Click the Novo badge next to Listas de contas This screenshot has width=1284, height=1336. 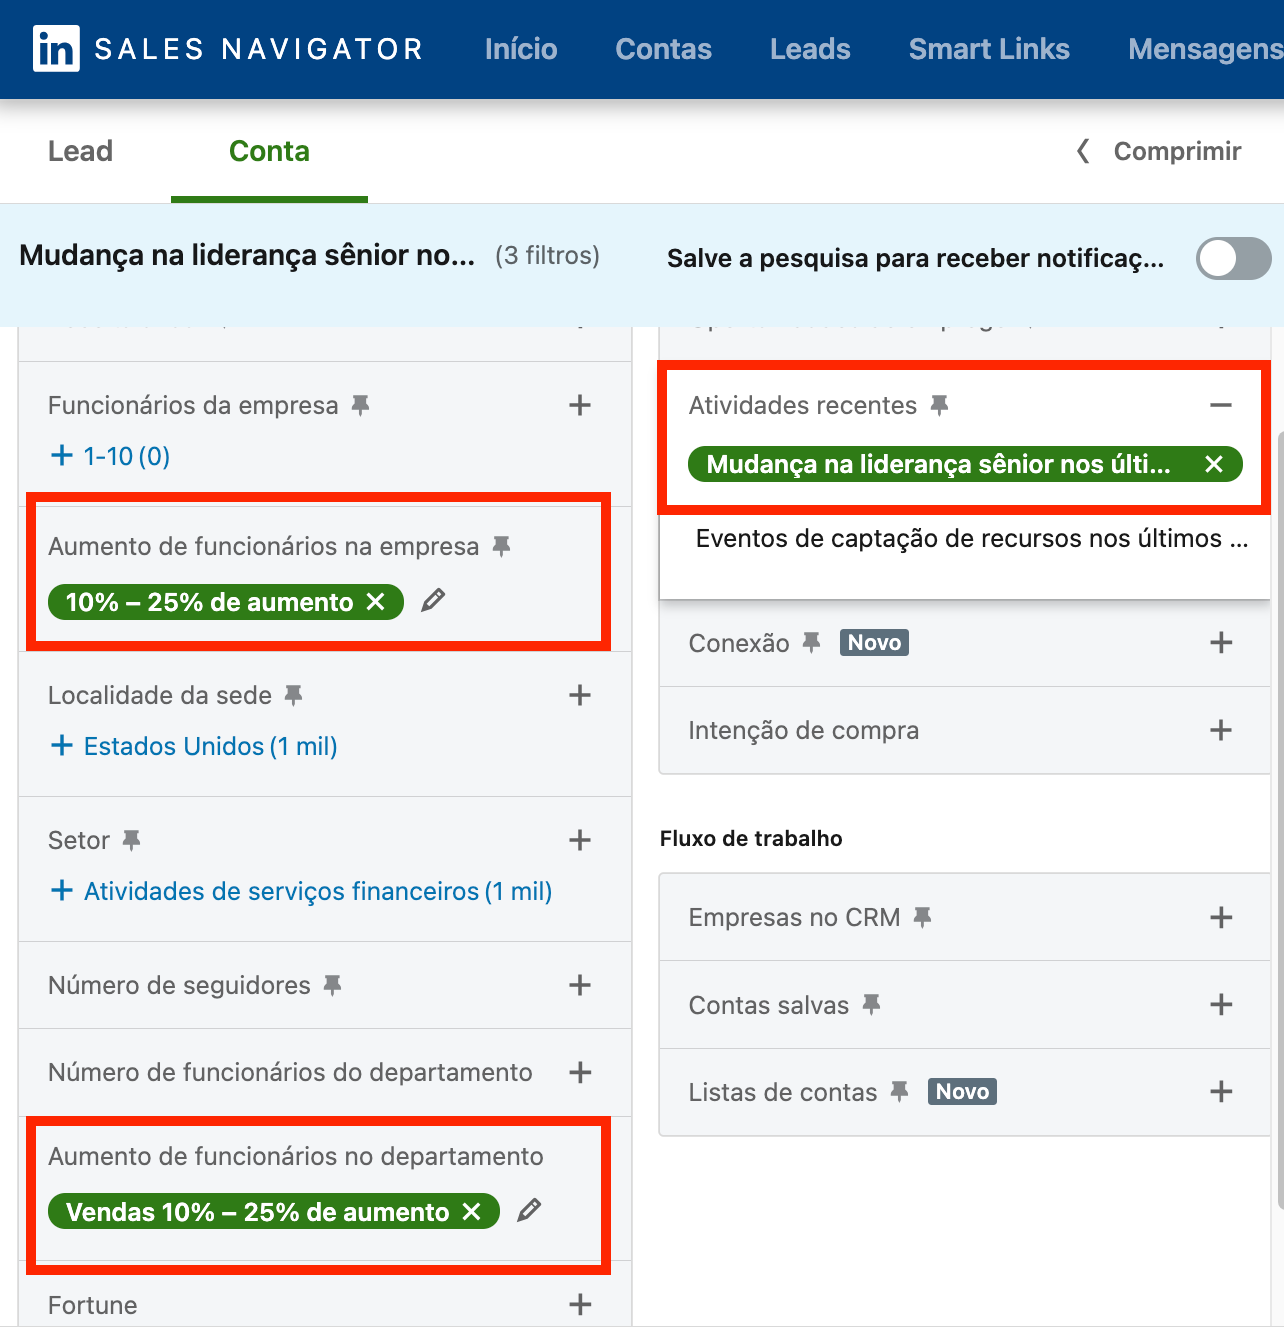pyautogui.click(x=962, y=1091)
